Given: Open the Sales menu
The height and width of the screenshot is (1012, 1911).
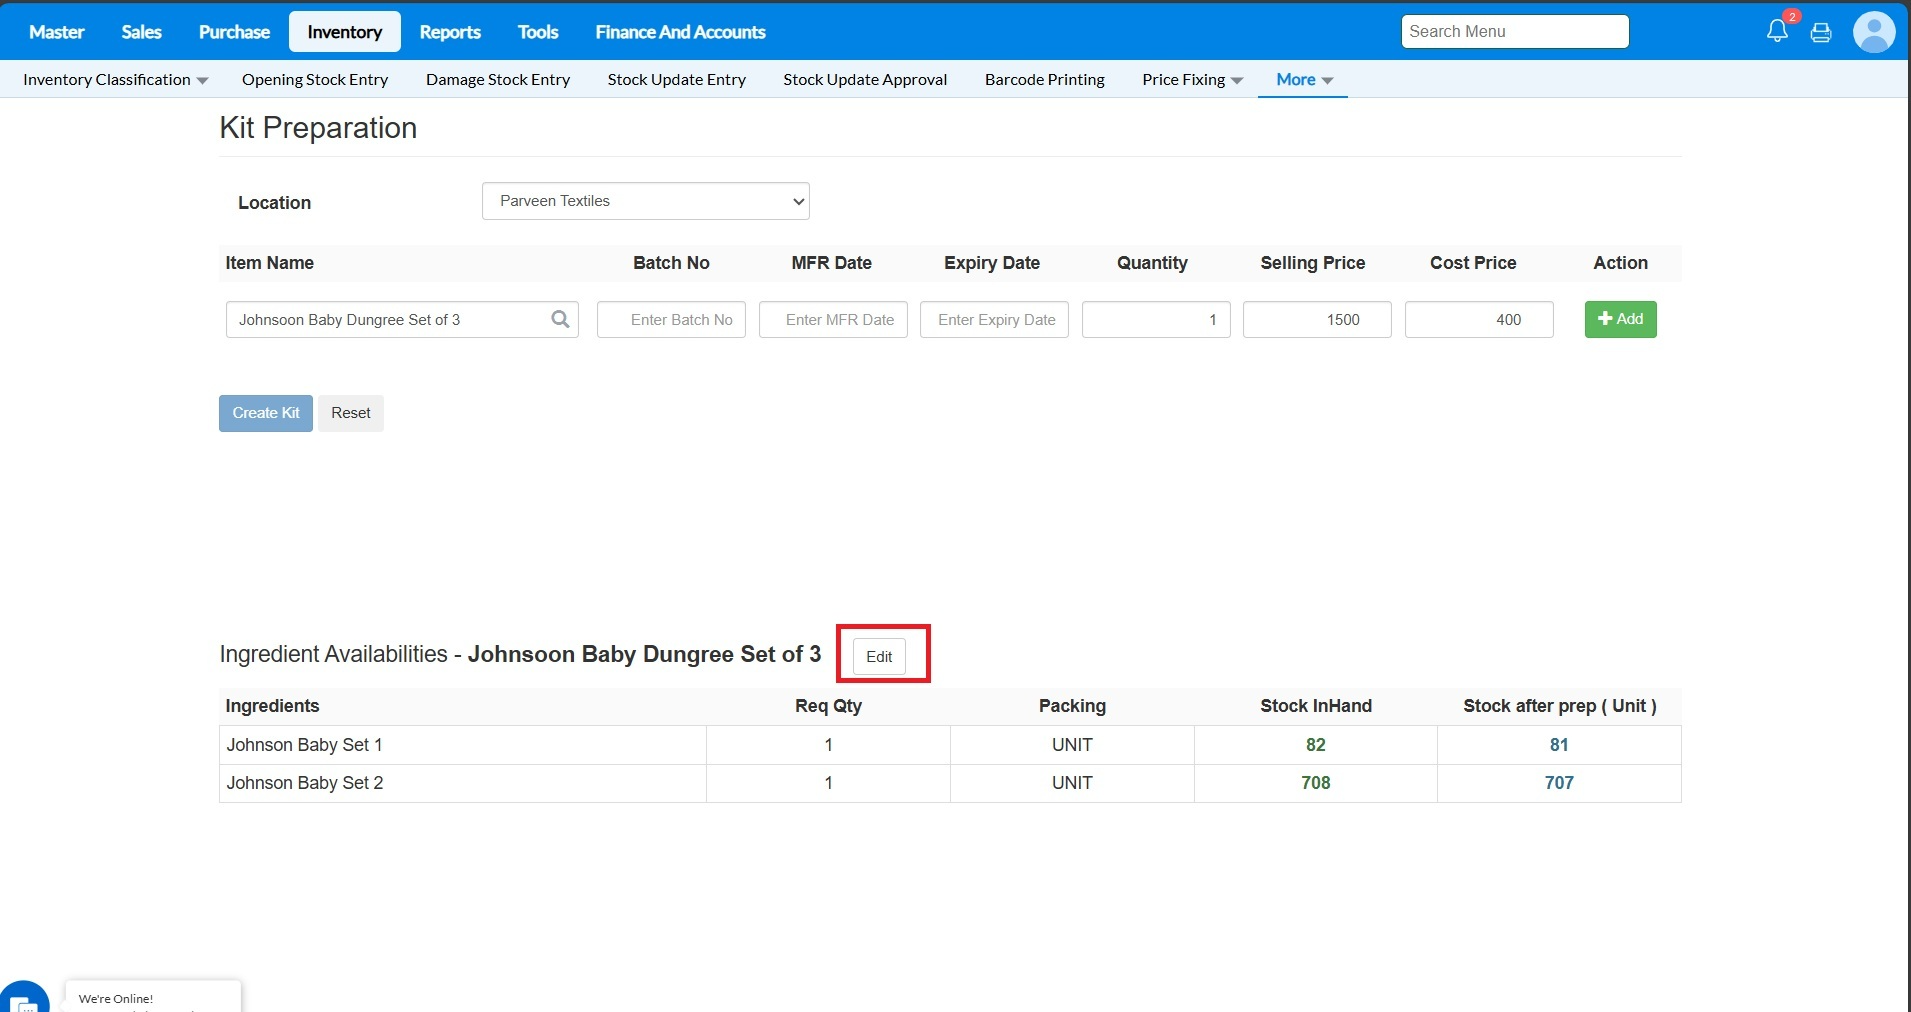Looking at the screenshot, I should pyautogui.click(x=141, y=32).
